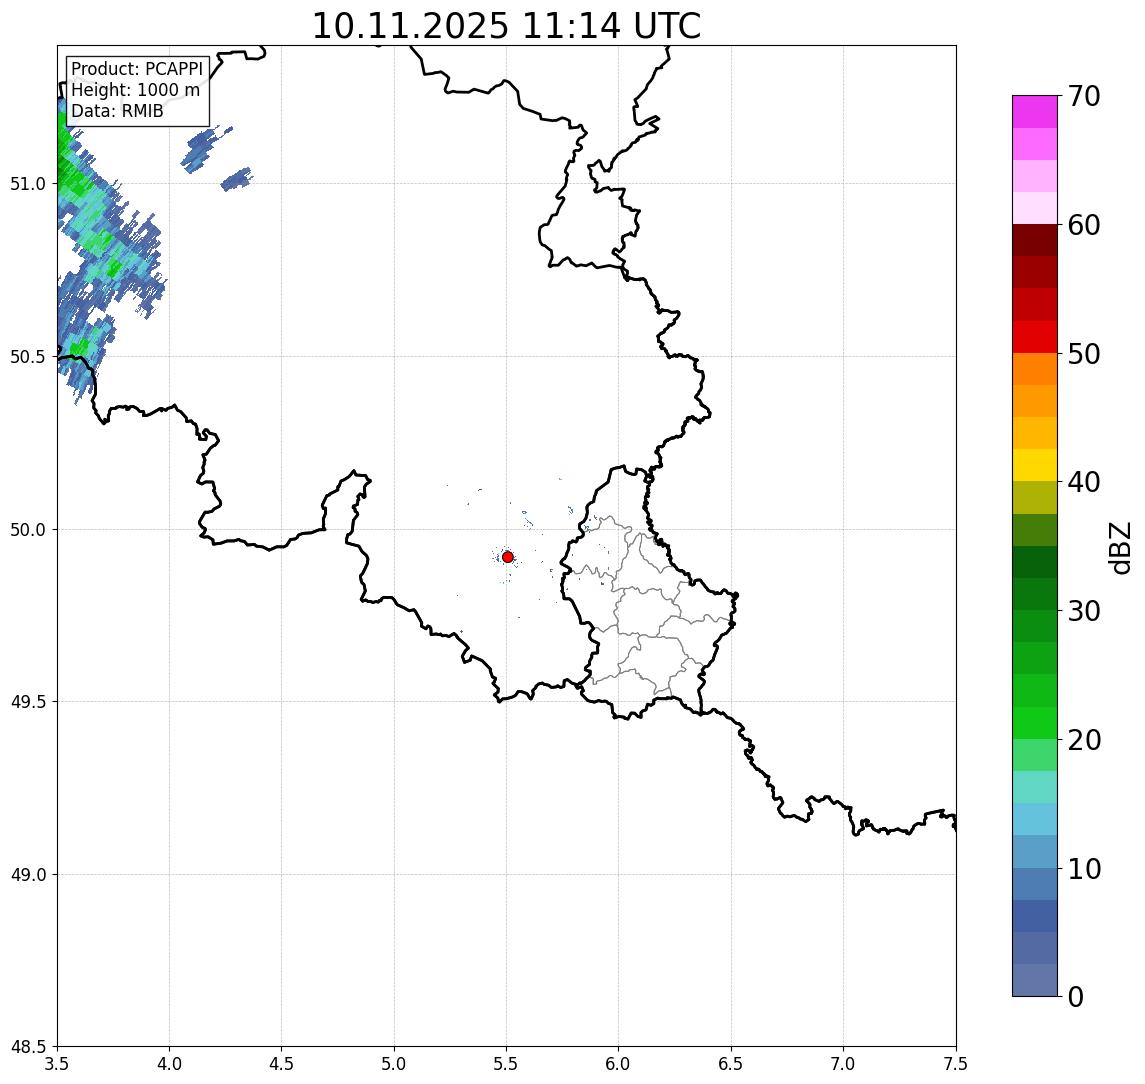The height and width of the screenshot is (1084, 1145).
Task: Click the bright red colorbar swatch just above 50
Action: [1035, 337]
